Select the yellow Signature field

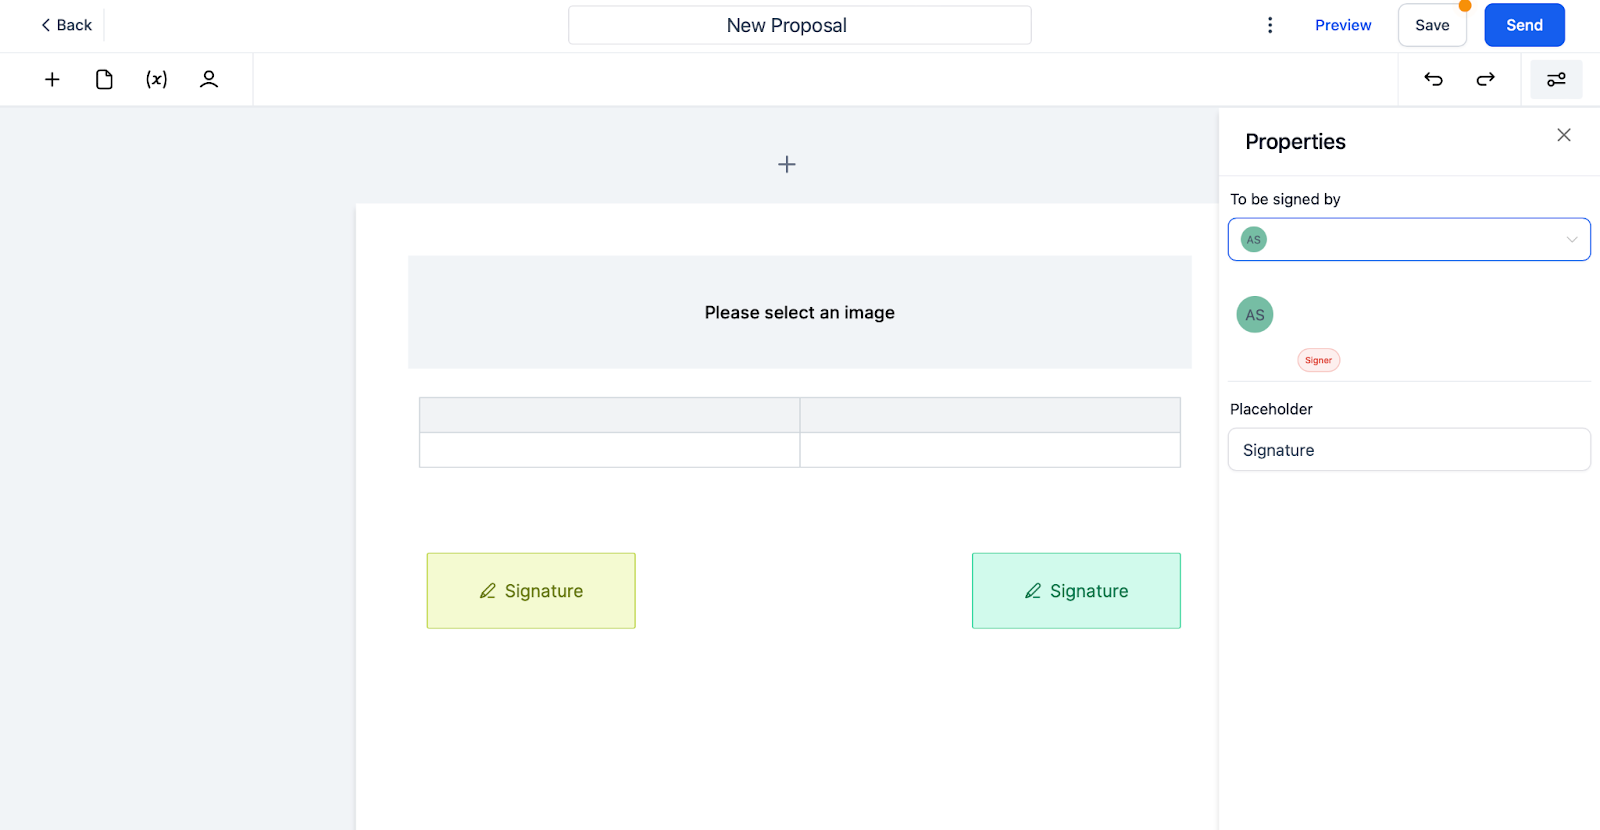pos(531,591)
